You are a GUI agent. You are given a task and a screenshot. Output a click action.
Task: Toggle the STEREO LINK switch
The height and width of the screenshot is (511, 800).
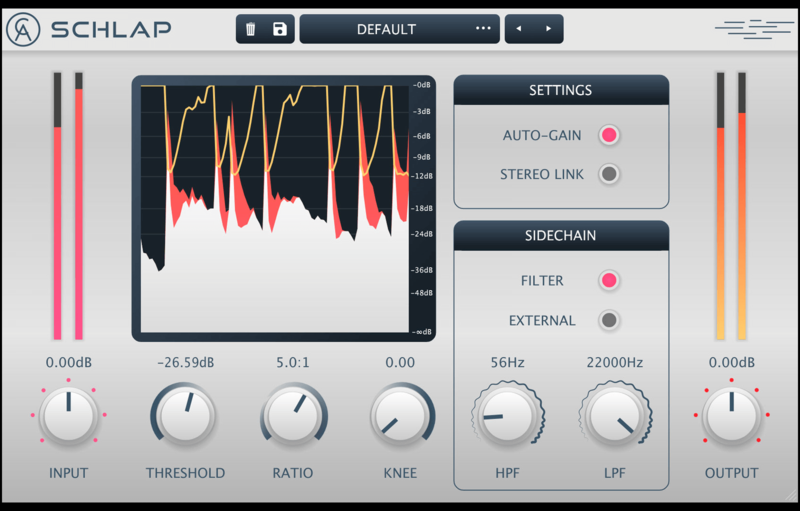click(x=609, y=174)
